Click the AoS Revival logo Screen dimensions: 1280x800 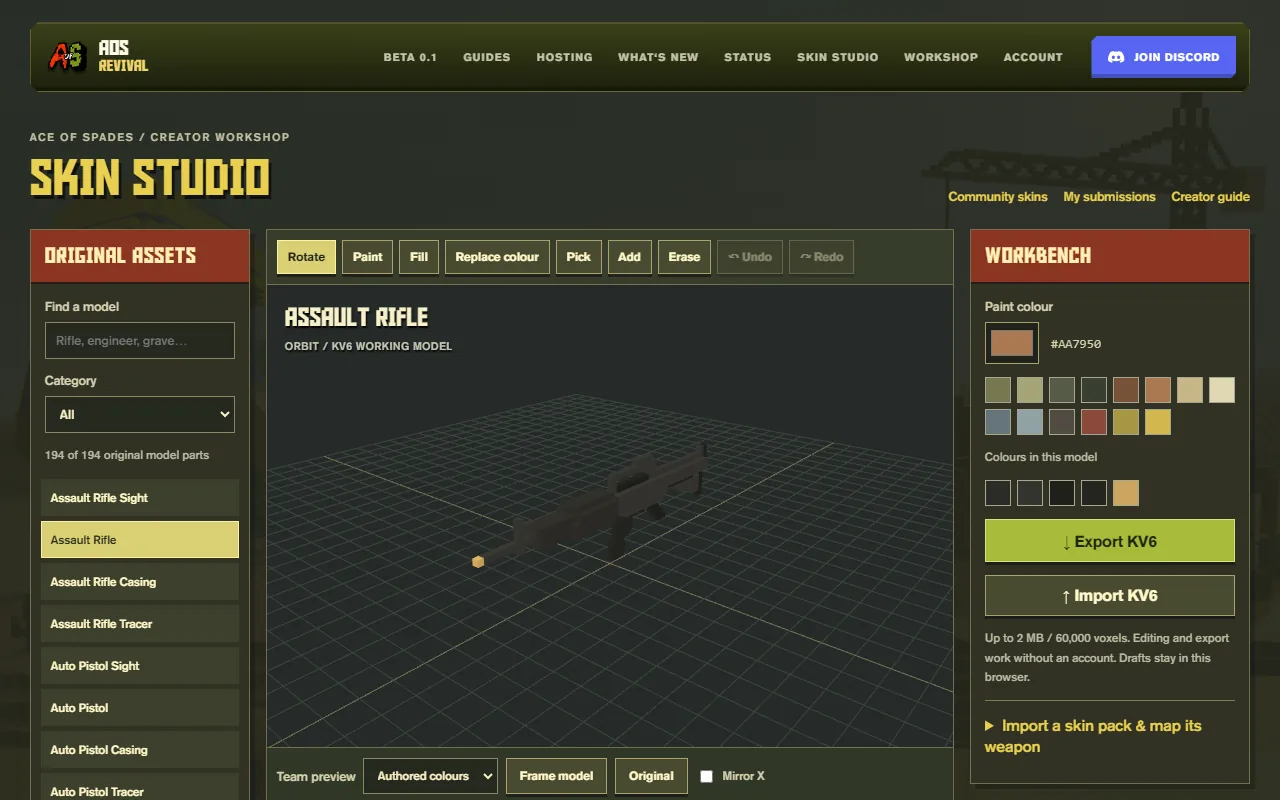click(98, 57)
